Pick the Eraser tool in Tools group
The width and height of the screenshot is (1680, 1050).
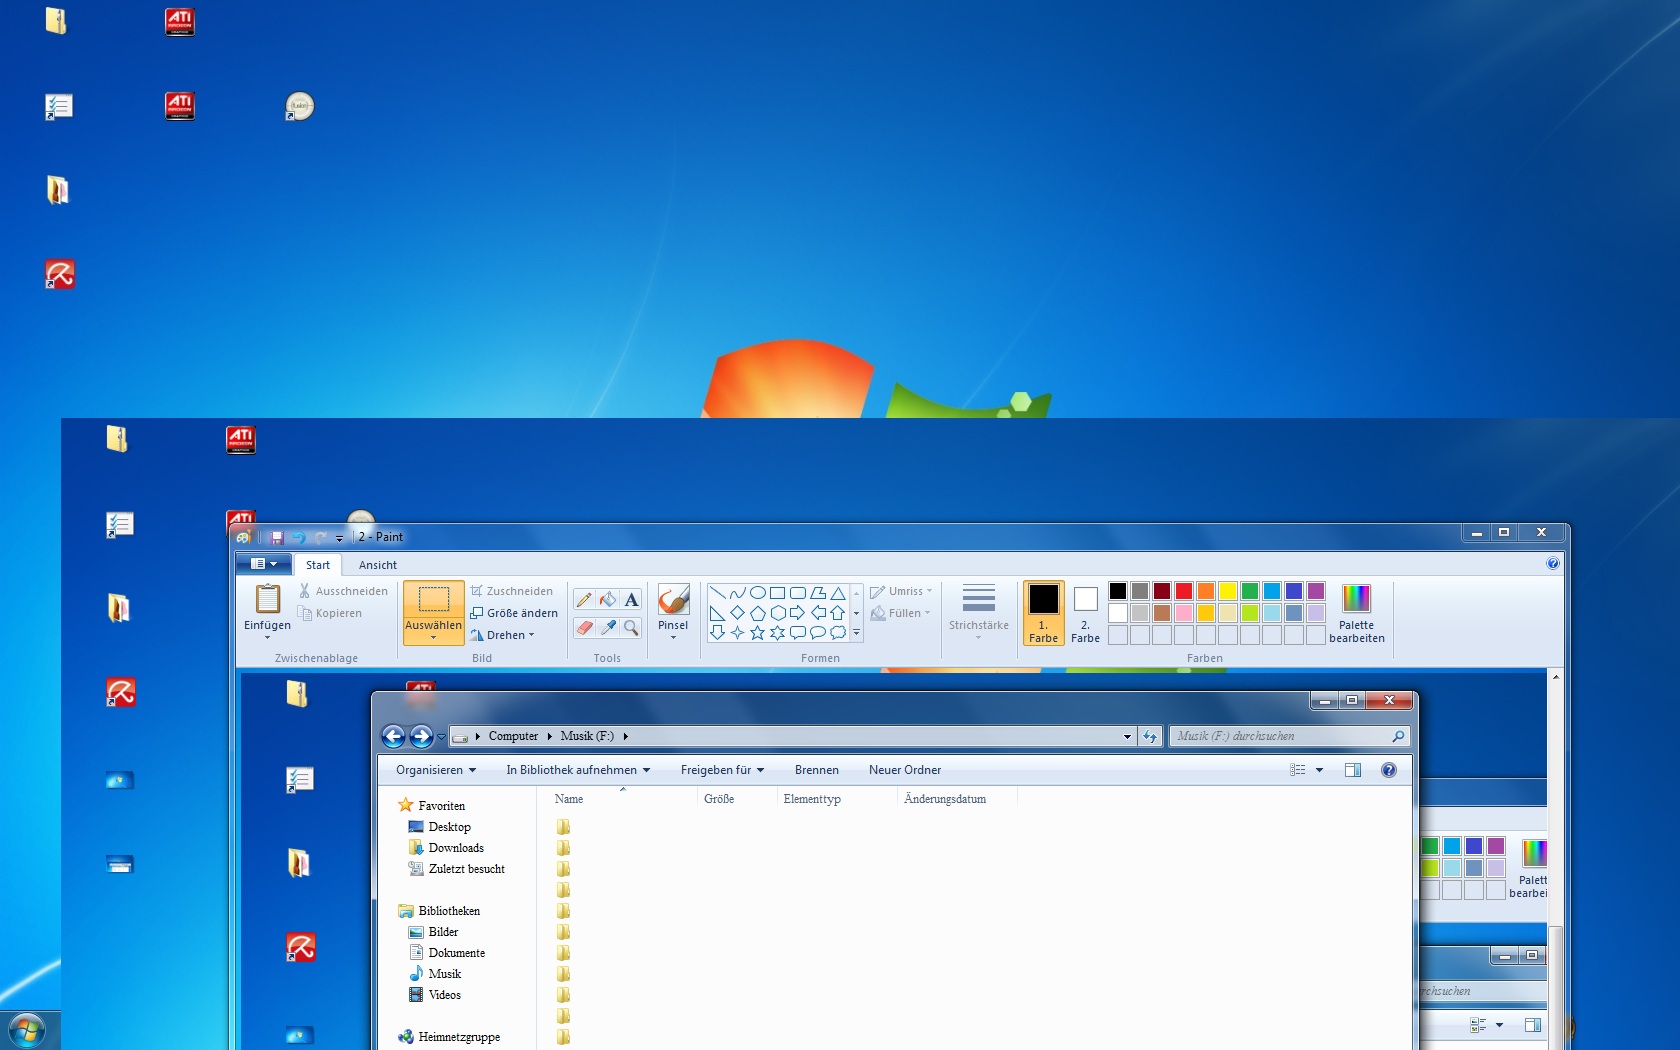pos(584,628)
